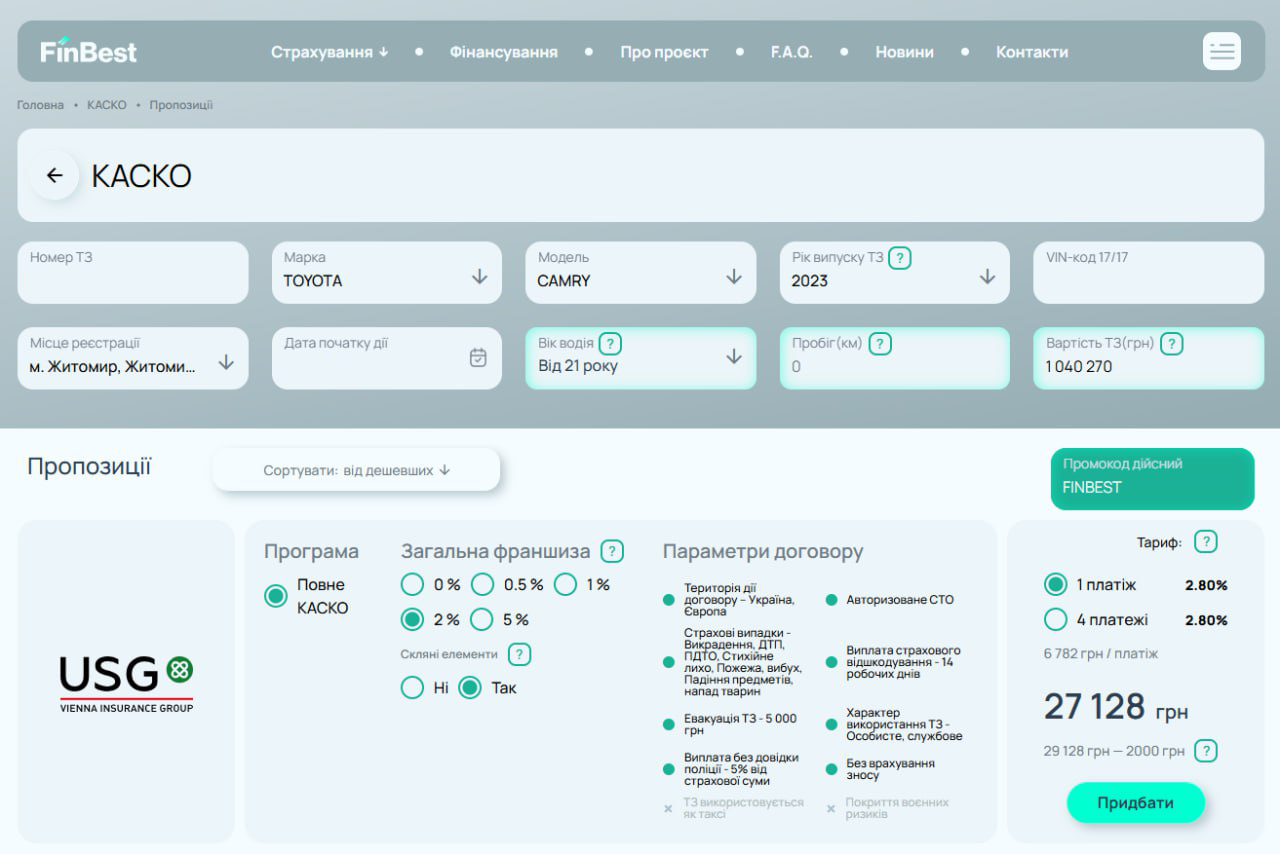The width and height of the screenshot is (1280, 854).
Task: Click help icon beside Загальна франшиза
Action: (612, 551)
